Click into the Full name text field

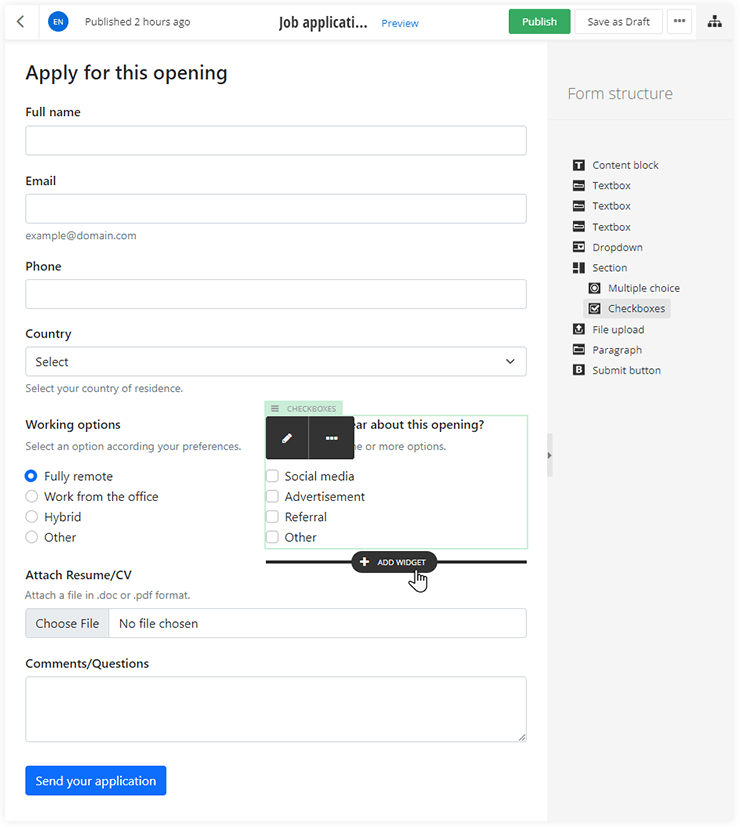click(275, 141)
